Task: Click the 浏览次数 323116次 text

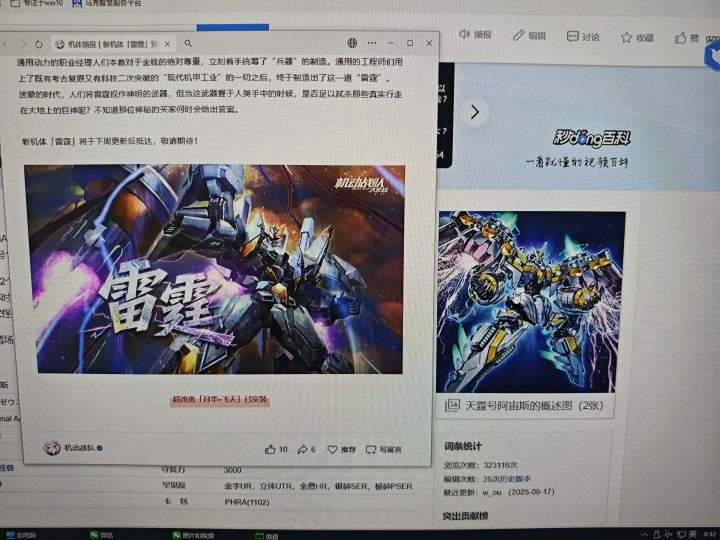Action: (x=480, y=465)
